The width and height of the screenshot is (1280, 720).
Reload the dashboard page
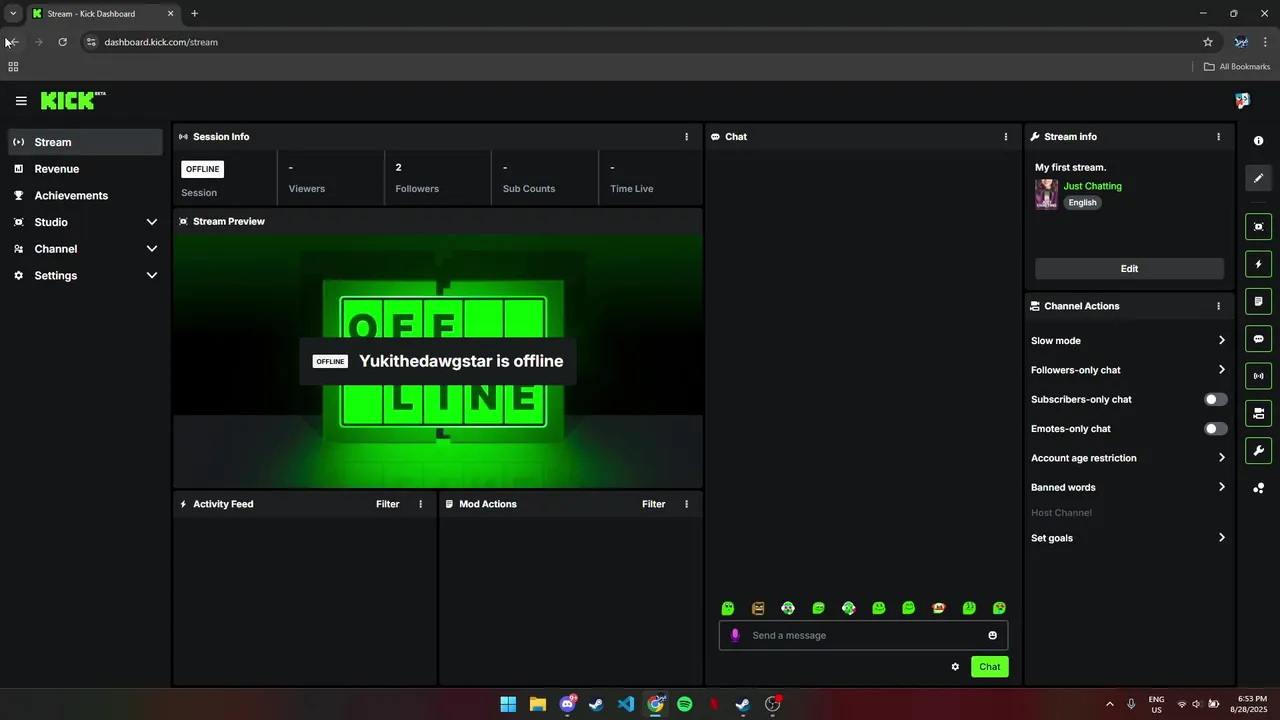point(62,42)
